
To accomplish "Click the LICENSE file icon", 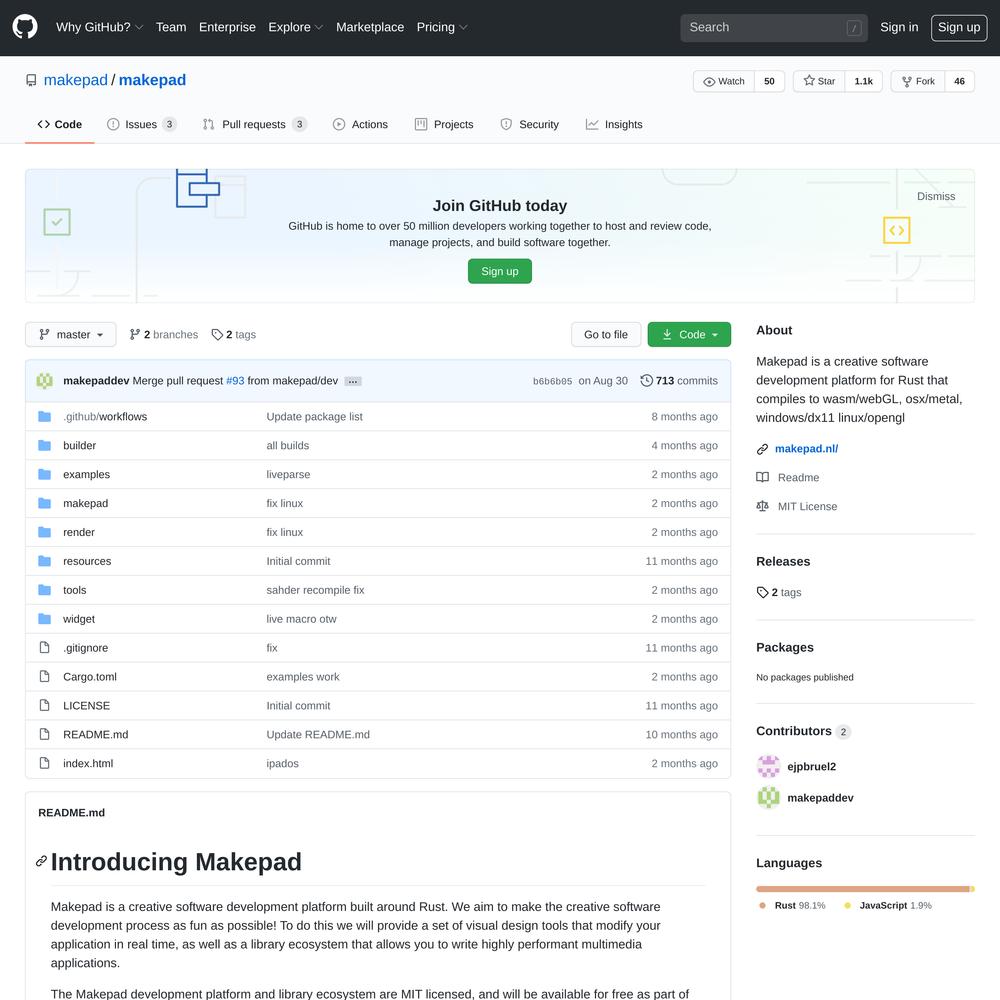I will (x=44, y=705).
